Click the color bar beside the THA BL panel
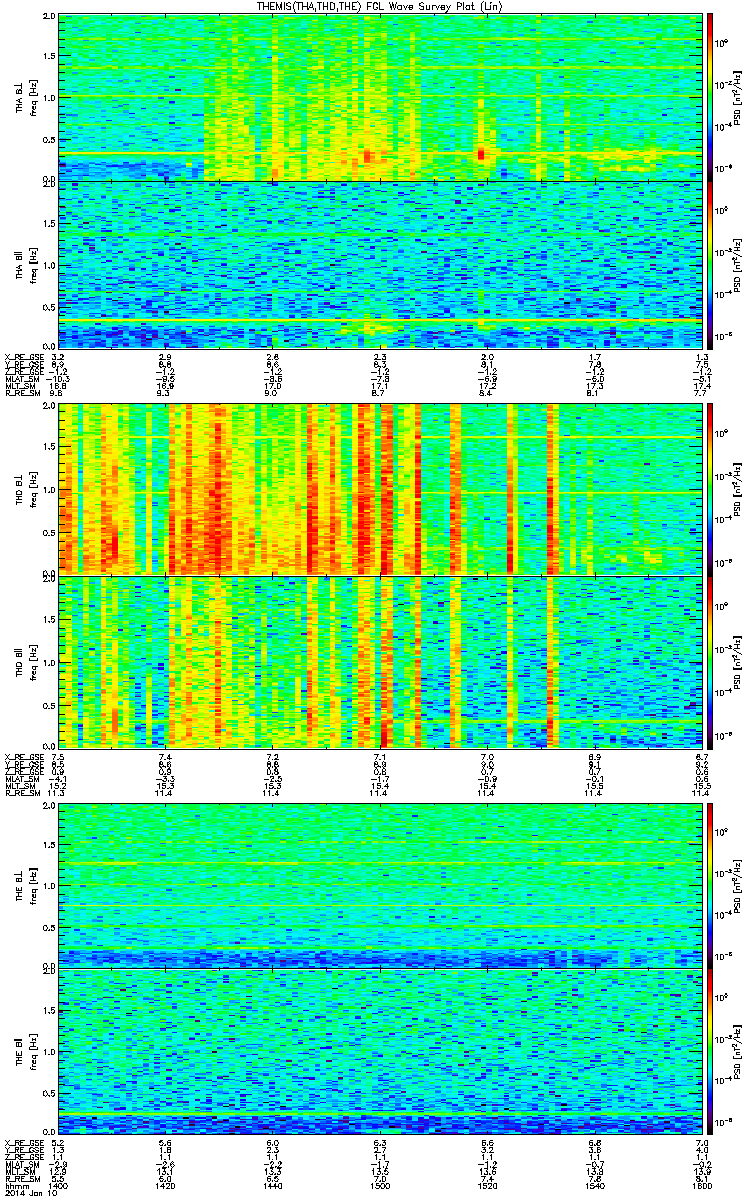 [711, 97]
